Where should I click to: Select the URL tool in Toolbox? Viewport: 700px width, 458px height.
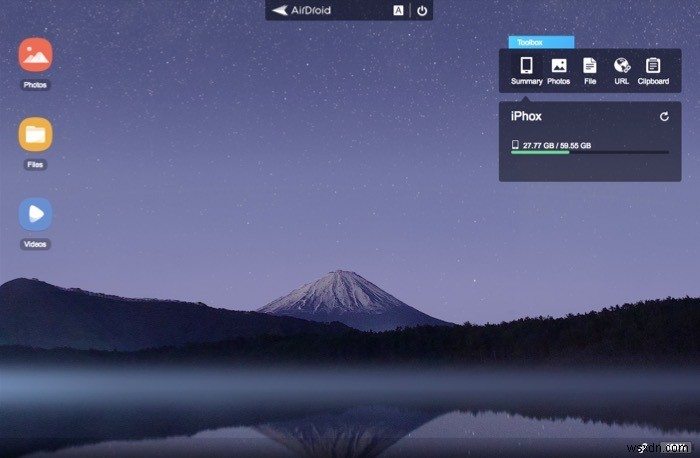click(621, 71)
